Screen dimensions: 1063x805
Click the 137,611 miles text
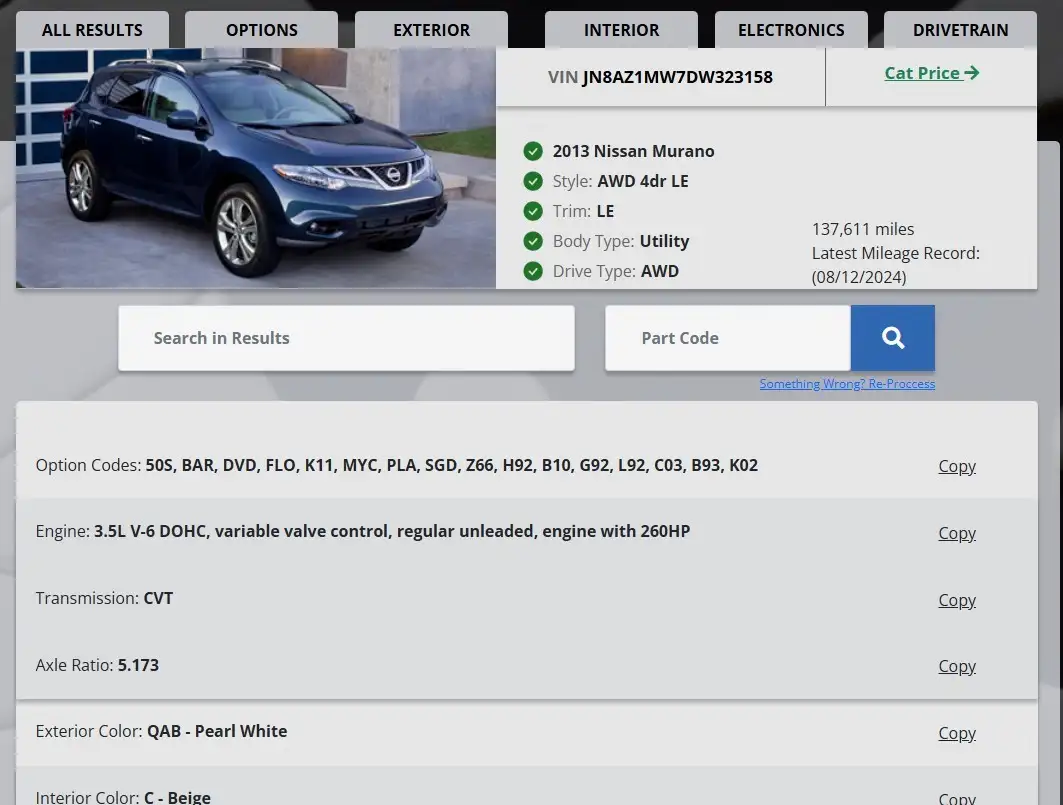(863, 229)
